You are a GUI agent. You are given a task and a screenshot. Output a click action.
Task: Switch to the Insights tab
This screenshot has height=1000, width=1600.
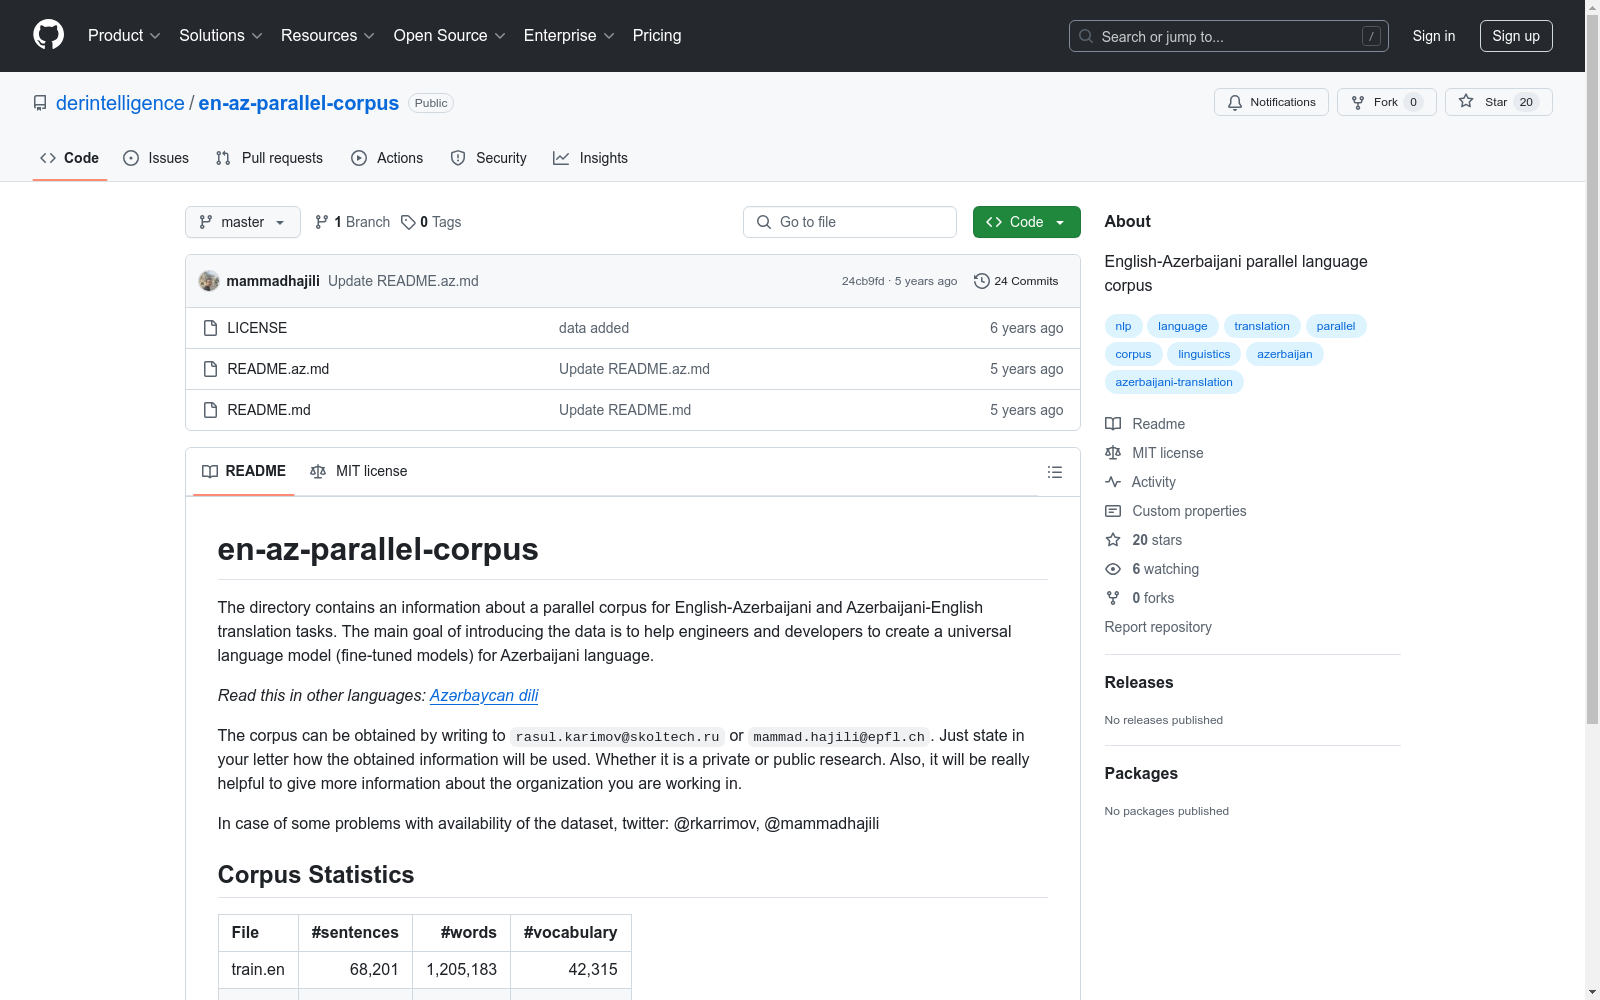point(590,158)
